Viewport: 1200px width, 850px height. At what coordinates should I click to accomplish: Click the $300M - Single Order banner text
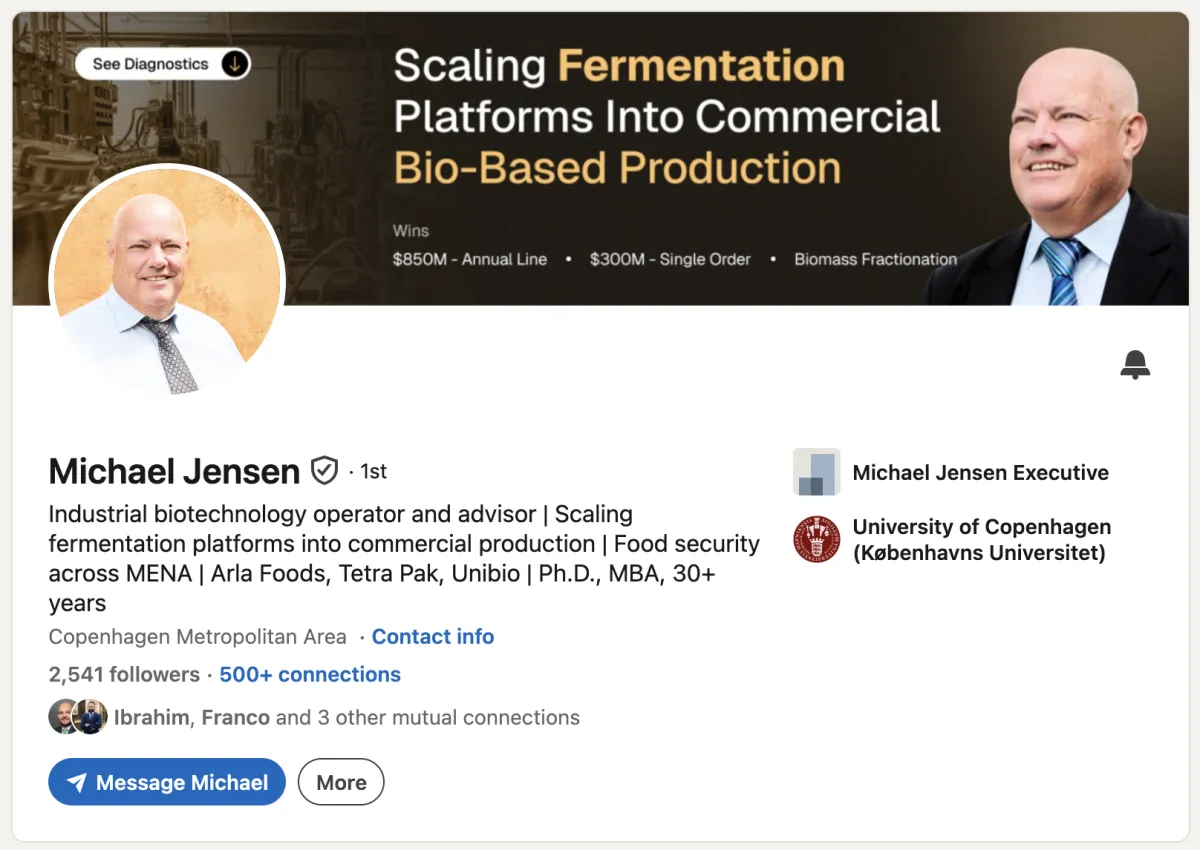coord(670,259)
